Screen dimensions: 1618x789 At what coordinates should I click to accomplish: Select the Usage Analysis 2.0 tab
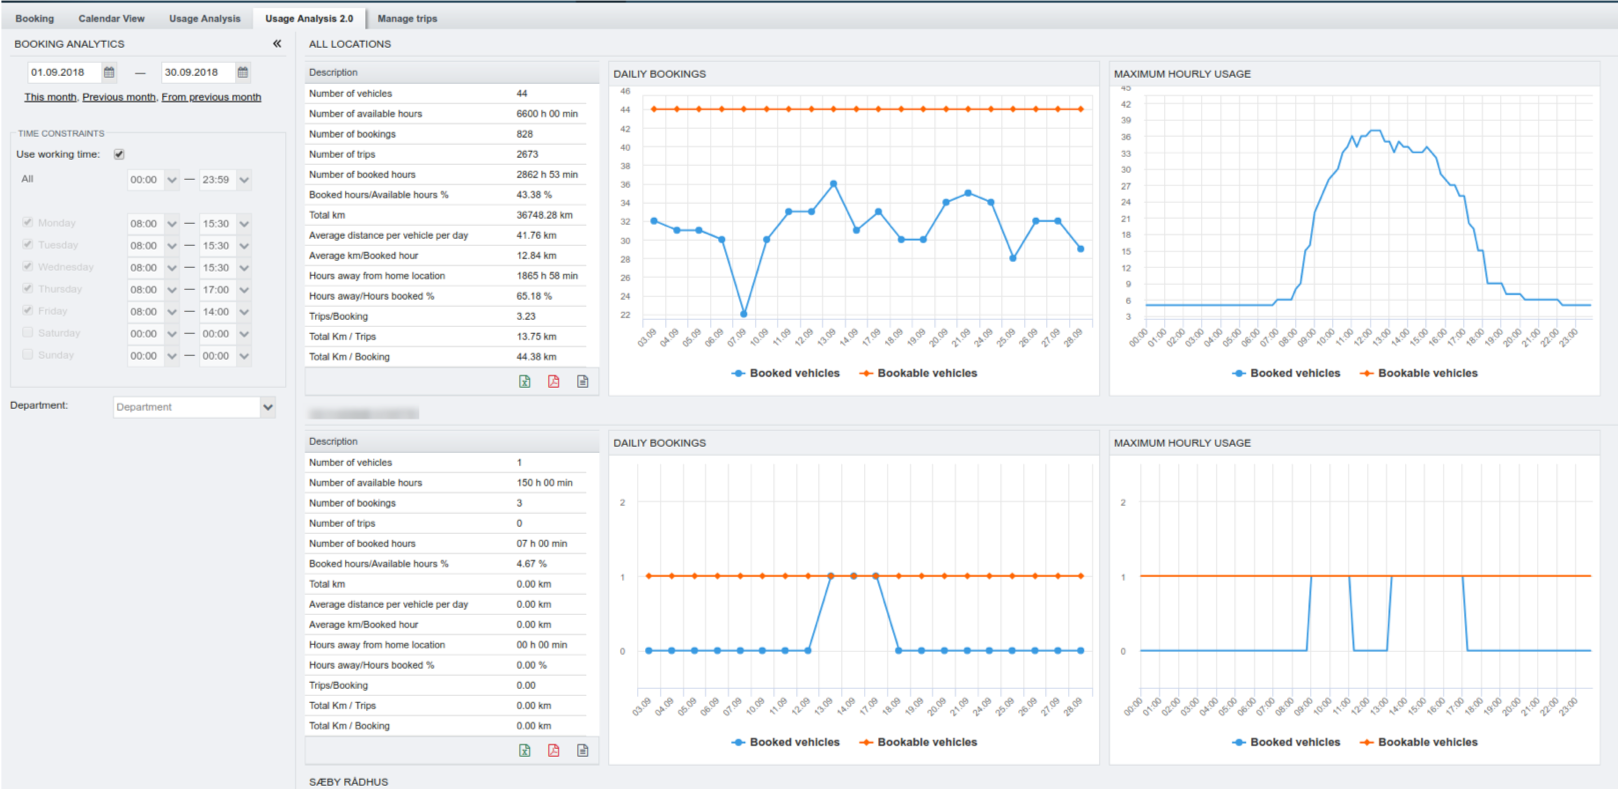(x=309, y=19)
